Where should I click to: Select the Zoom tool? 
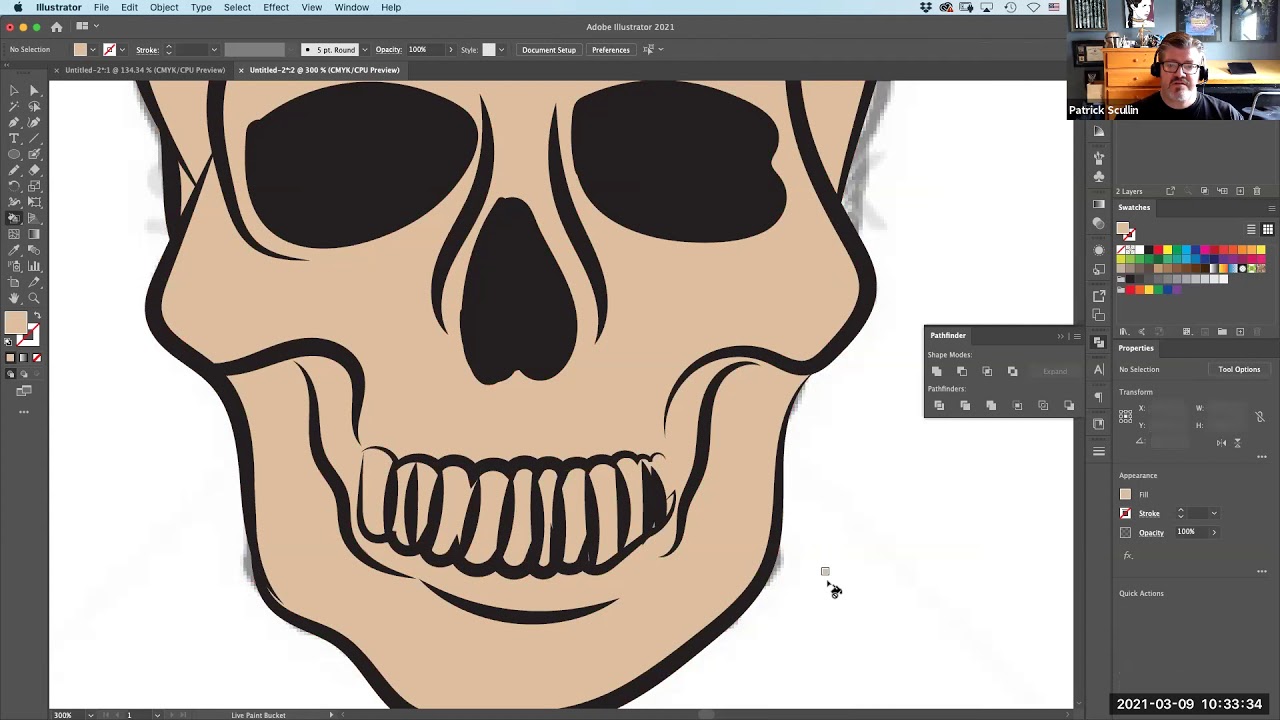tap(34, 298)
